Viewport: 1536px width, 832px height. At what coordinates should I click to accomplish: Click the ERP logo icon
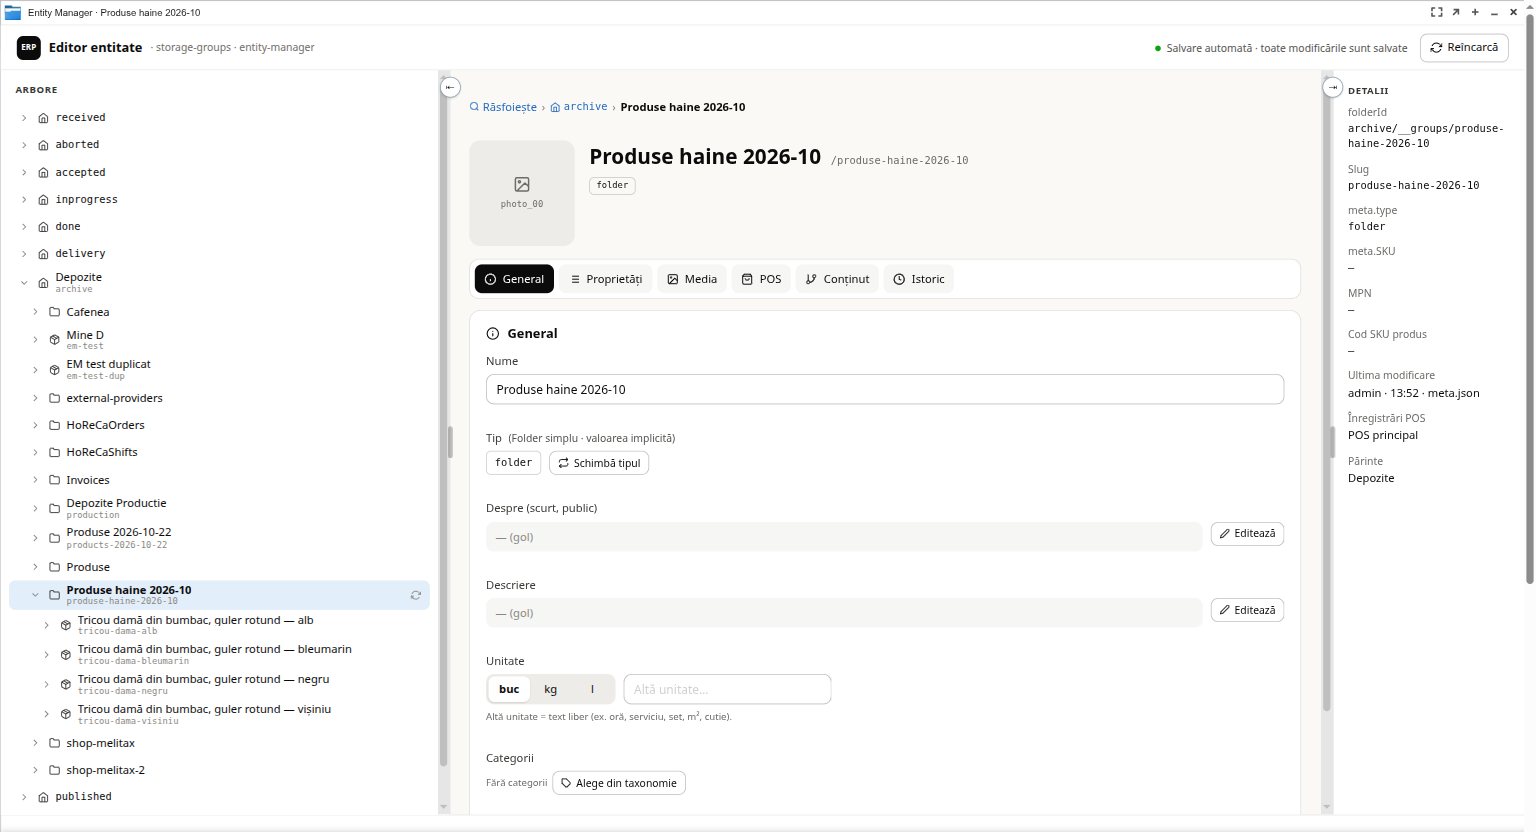pyautogui.click(x=29, y=47)
